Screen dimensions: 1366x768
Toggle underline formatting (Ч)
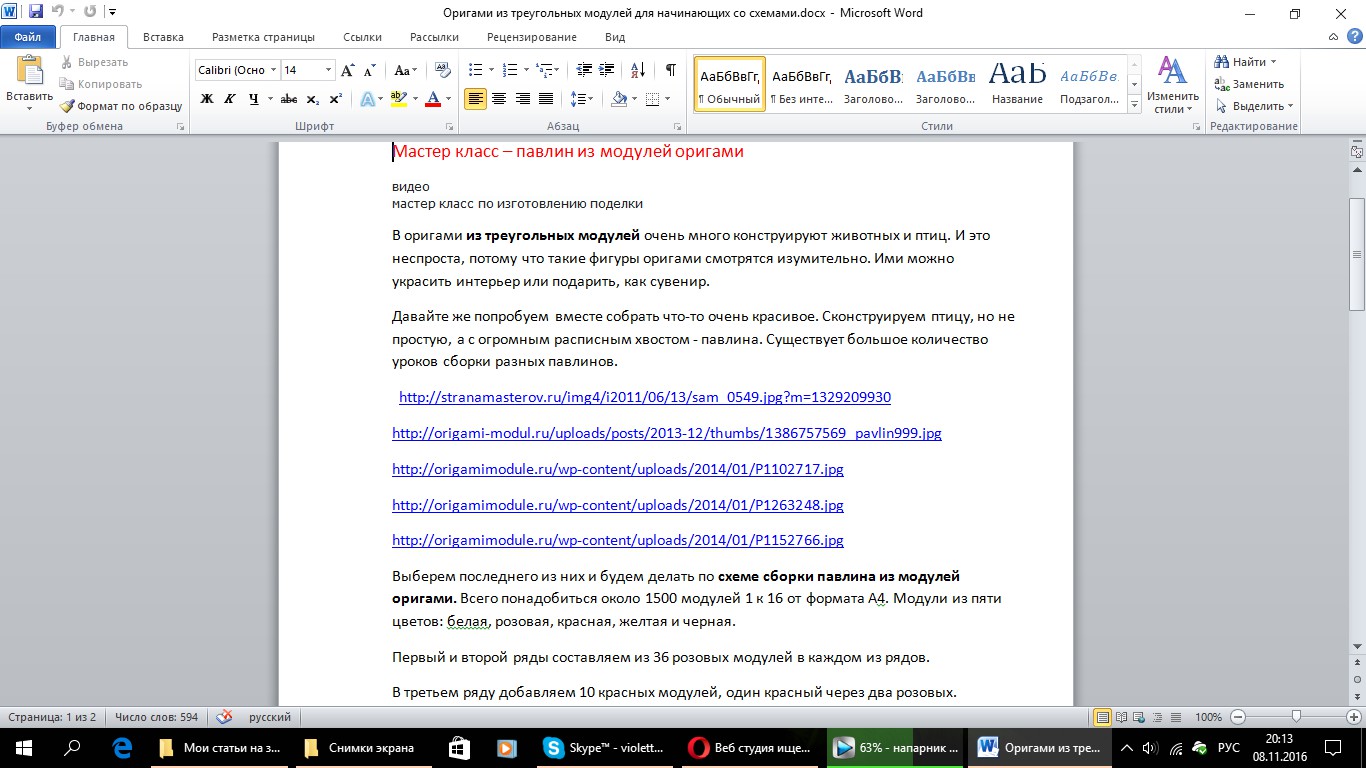point(254,99)
